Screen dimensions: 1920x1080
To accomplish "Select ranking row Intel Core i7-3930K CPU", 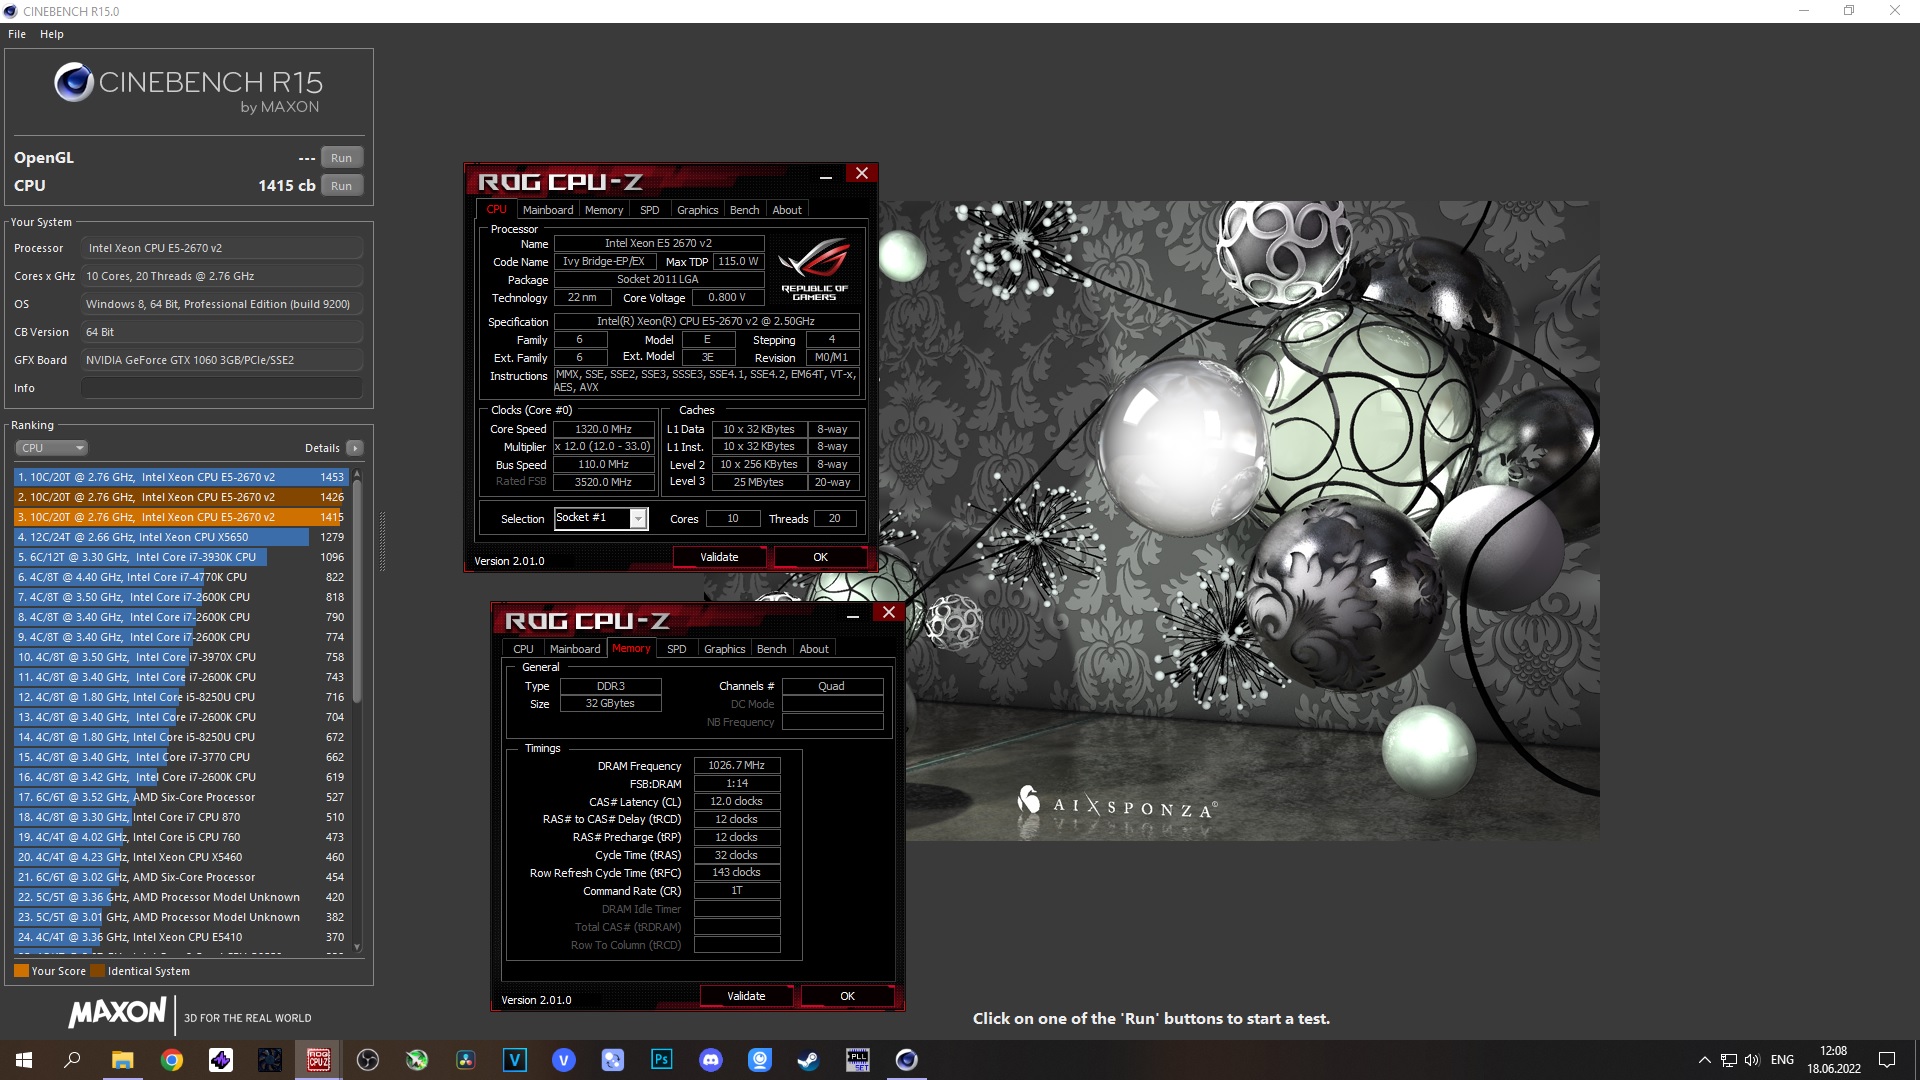I will (180, 557).
